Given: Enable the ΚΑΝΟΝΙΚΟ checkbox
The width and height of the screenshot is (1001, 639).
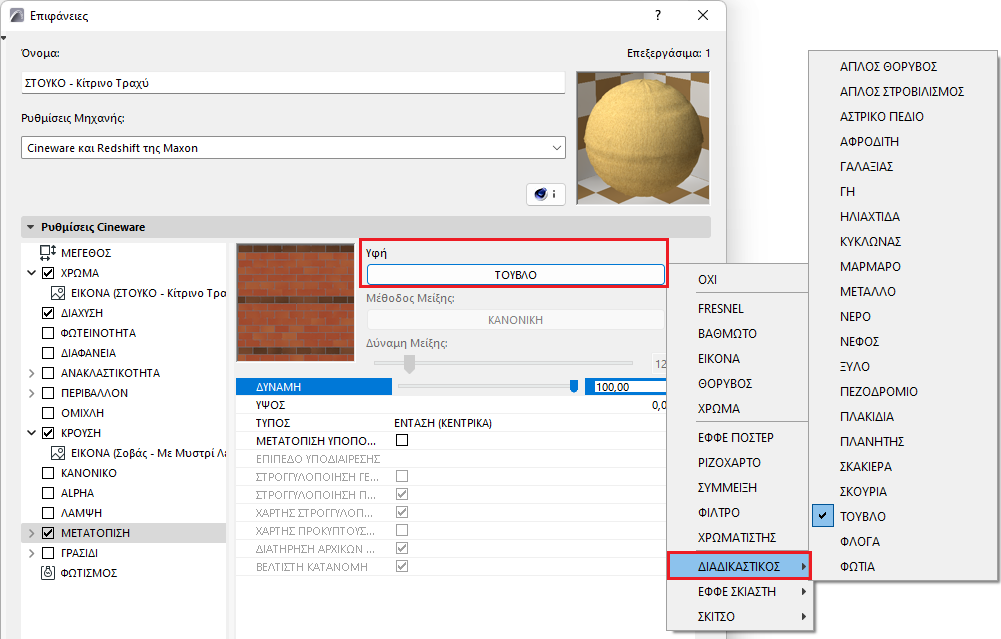Looking at the screenshot, I should 48,473.
